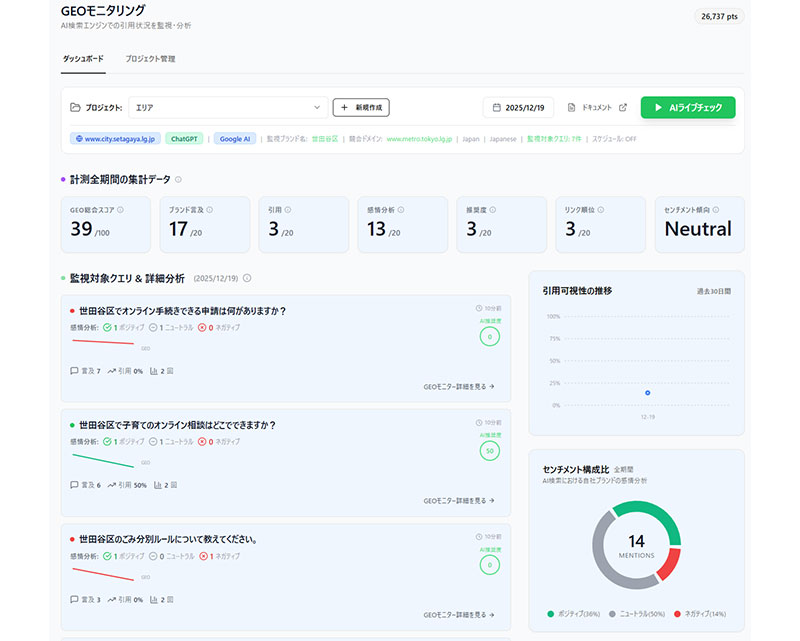Click the external link icon beside ドキュメント

tap(623, 107)
